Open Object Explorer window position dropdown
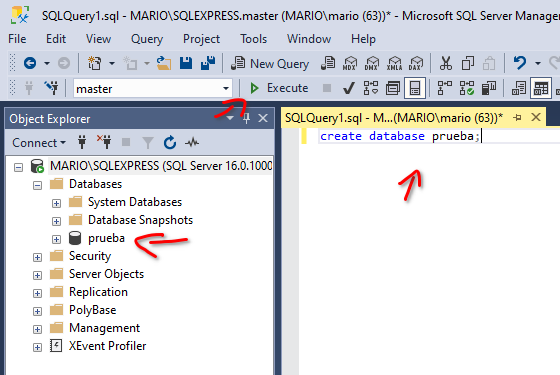The width and height of the screenshot is (560, 375). click(x=230, y=118)
